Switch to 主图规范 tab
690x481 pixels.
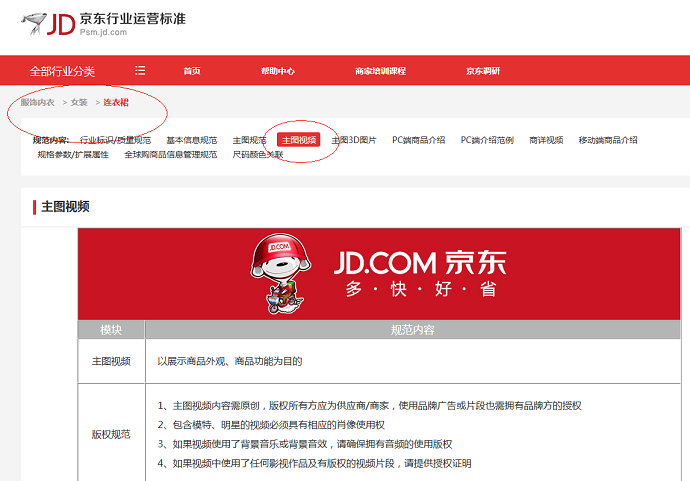(x=250, y=140)
